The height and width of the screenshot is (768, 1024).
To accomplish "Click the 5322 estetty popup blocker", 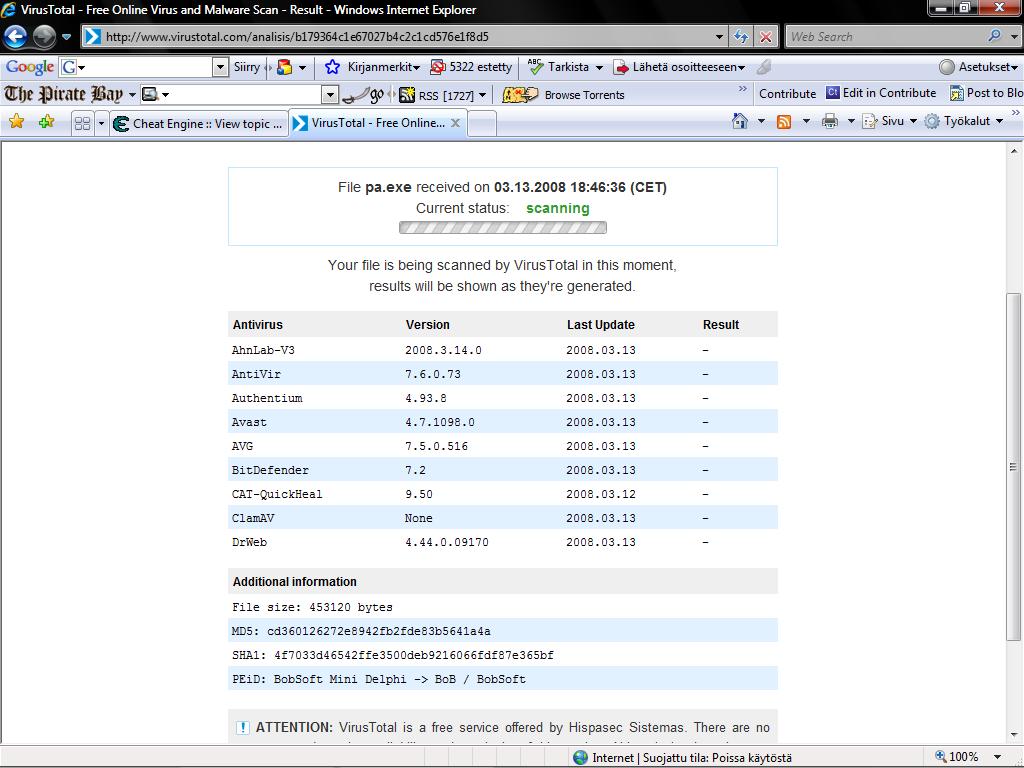I will pyautogui.click(x=472, y=67).
